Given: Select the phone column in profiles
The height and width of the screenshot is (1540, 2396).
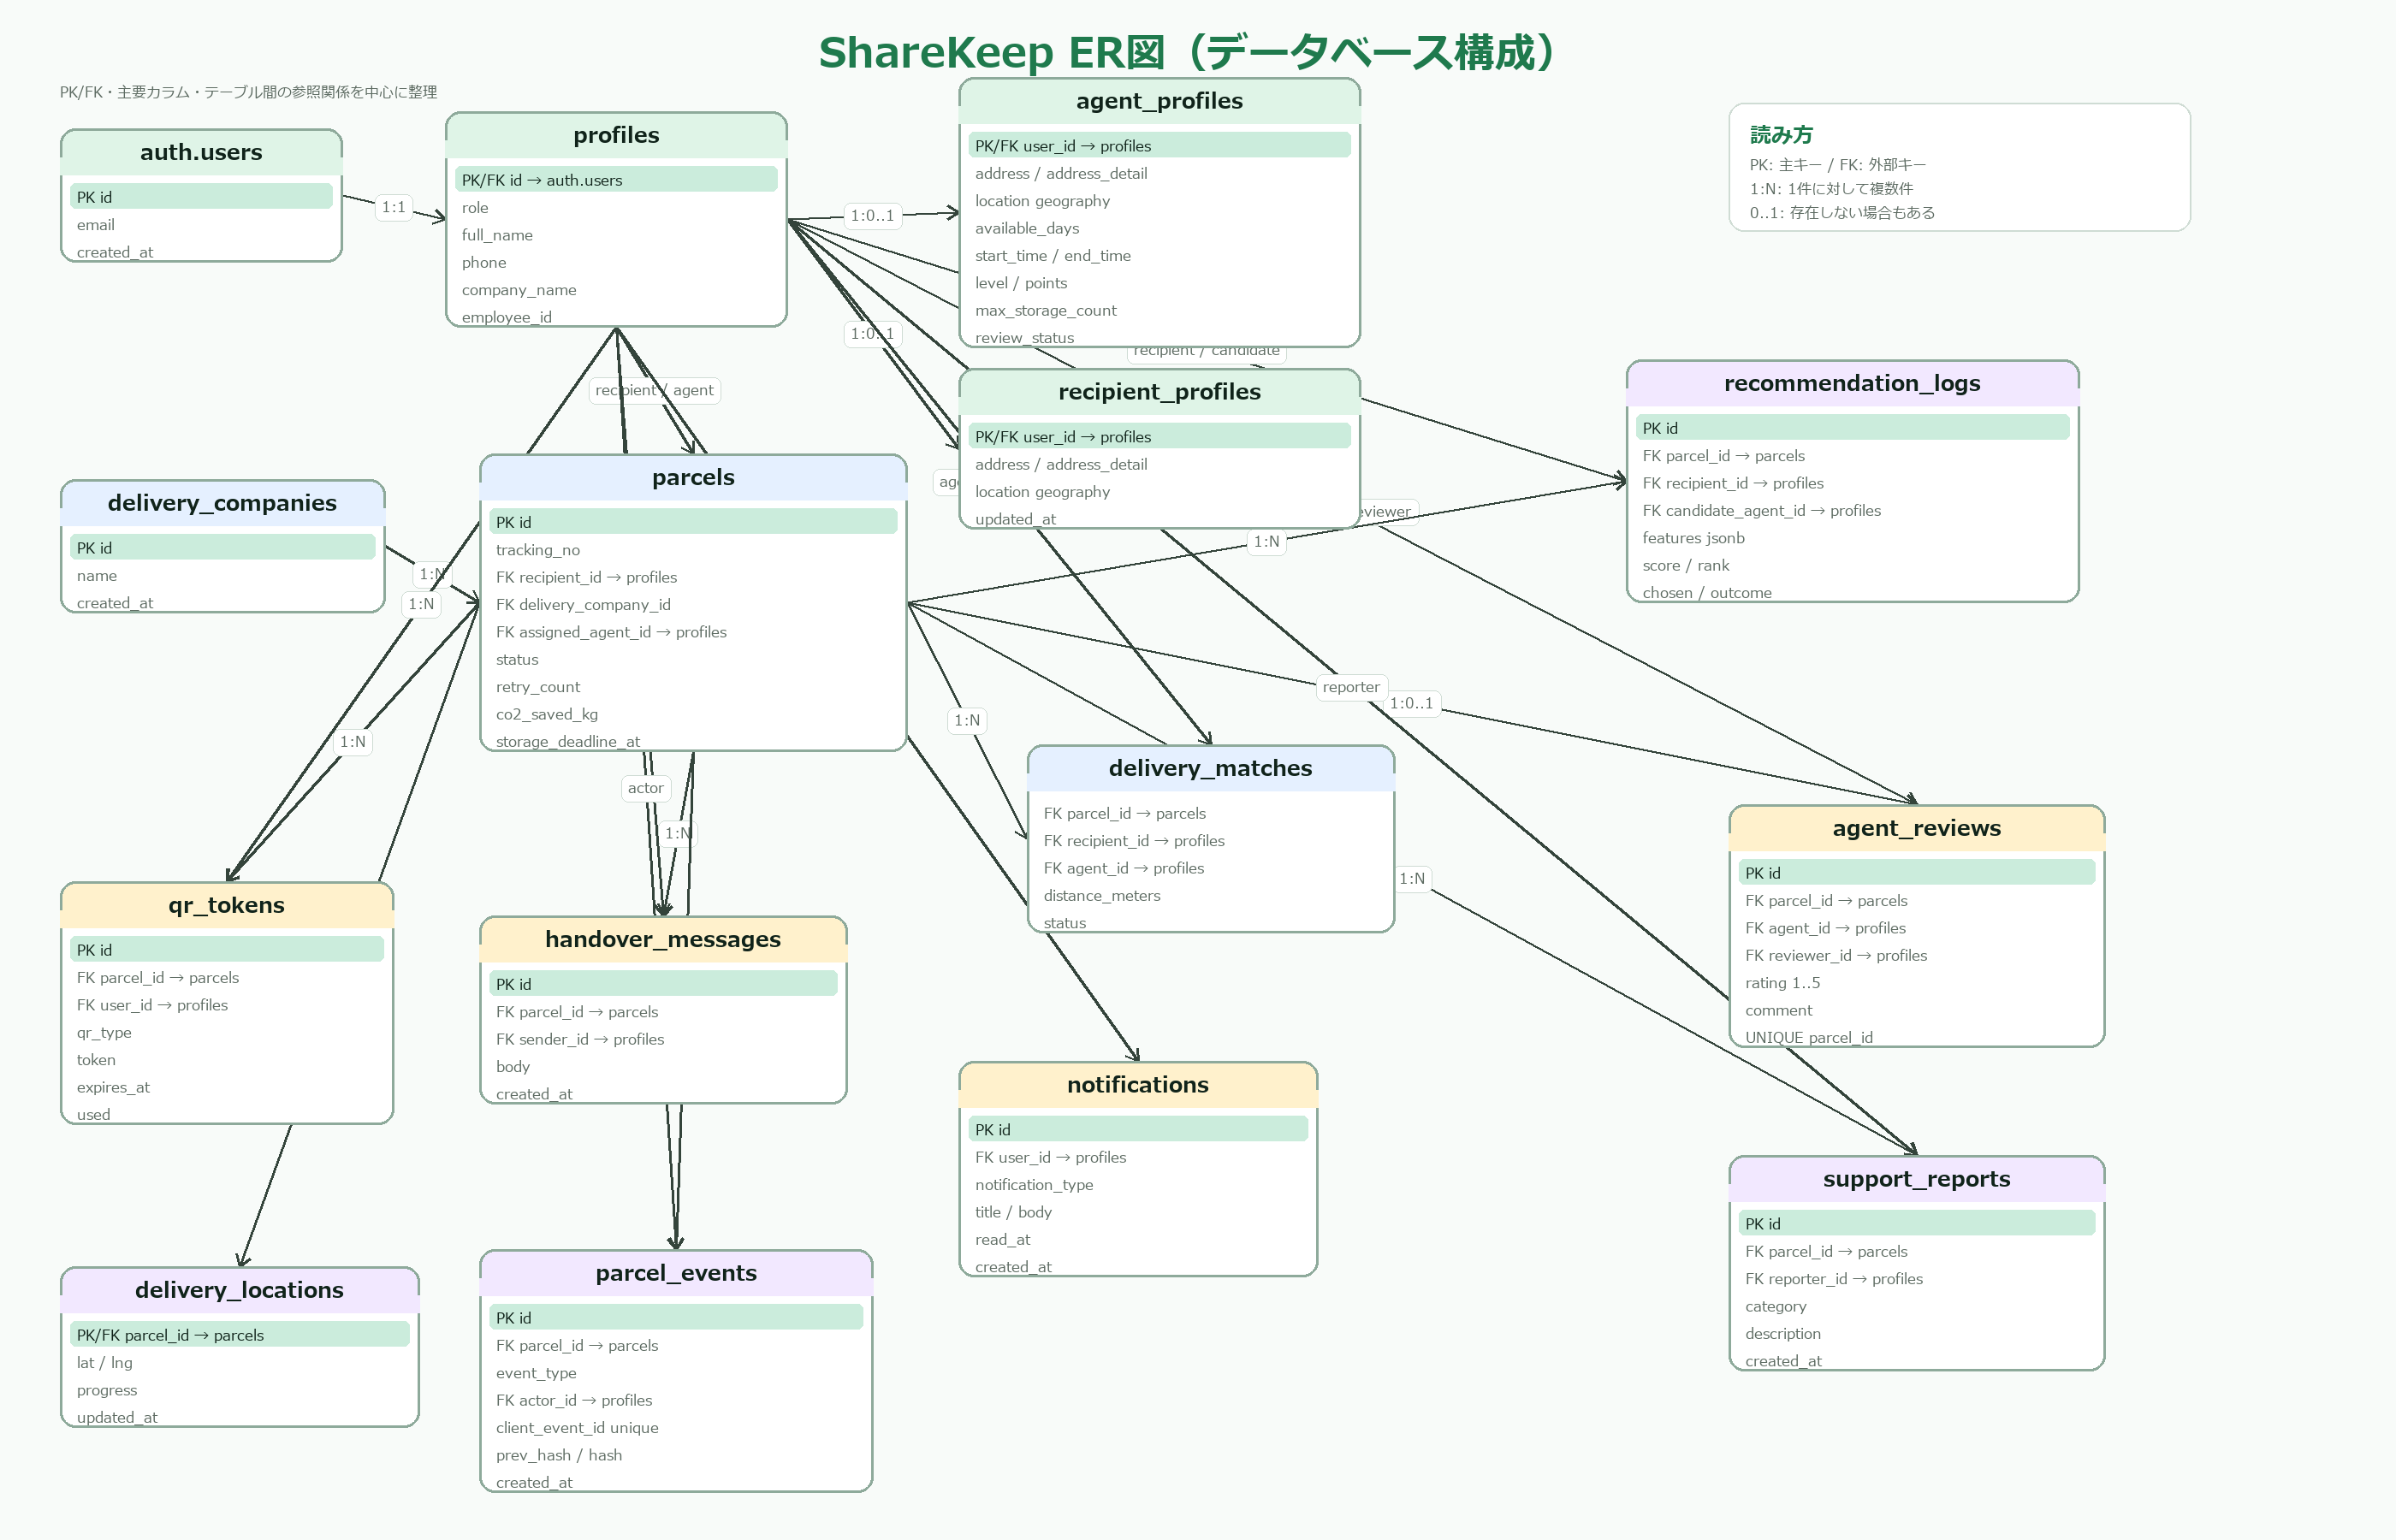Looking at the screenshot, I should pos(484,263).
